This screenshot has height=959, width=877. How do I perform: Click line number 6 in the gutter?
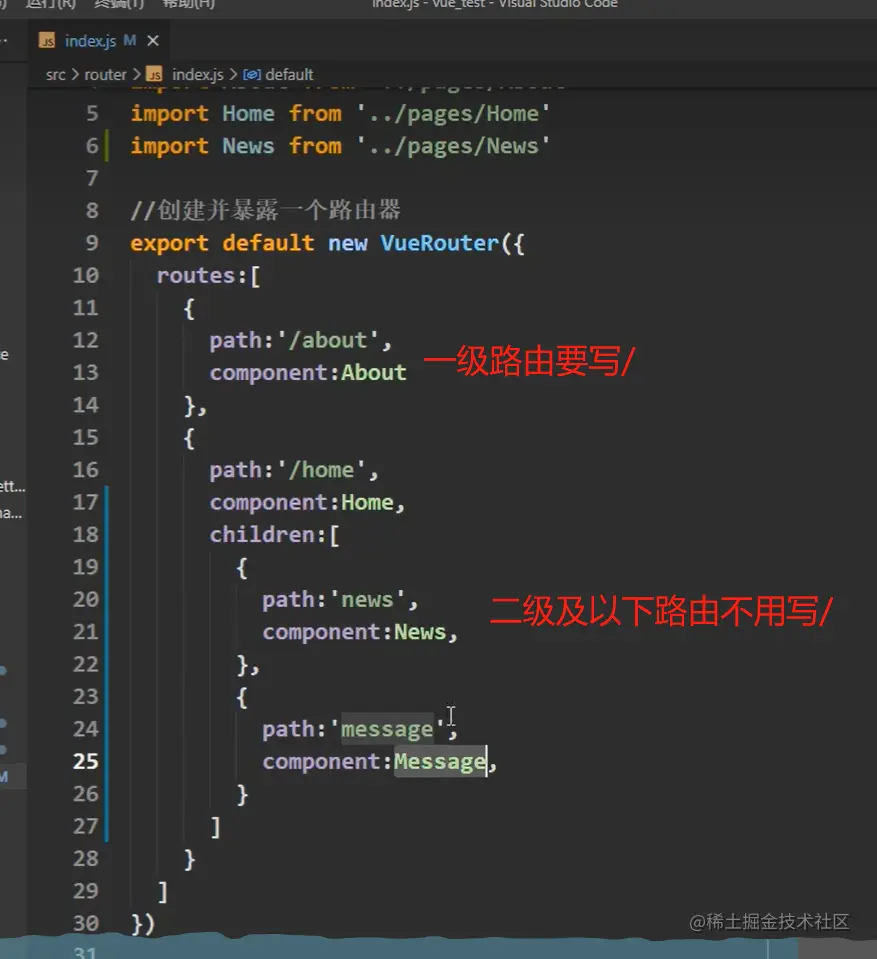click(x=92, y=146)
